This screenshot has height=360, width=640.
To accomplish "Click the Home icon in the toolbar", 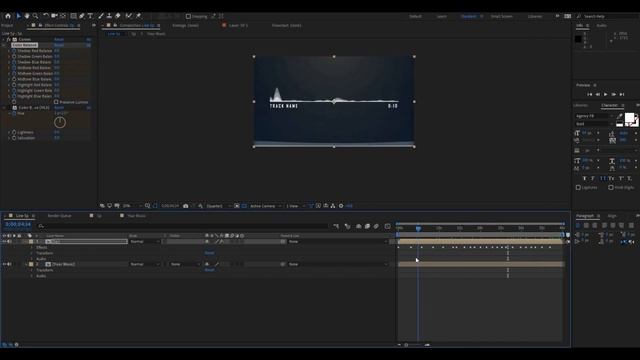I will tap(8, 16).
